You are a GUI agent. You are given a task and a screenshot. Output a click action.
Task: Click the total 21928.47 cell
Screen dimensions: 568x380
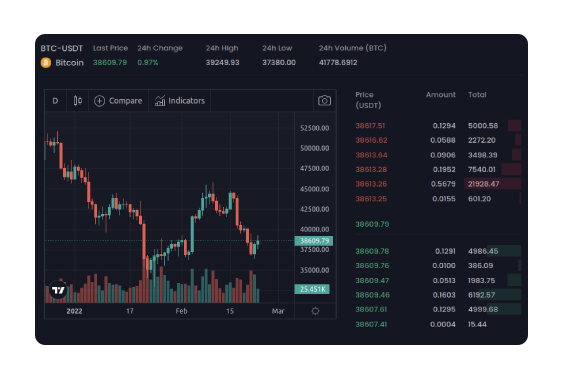click(483, 184)
